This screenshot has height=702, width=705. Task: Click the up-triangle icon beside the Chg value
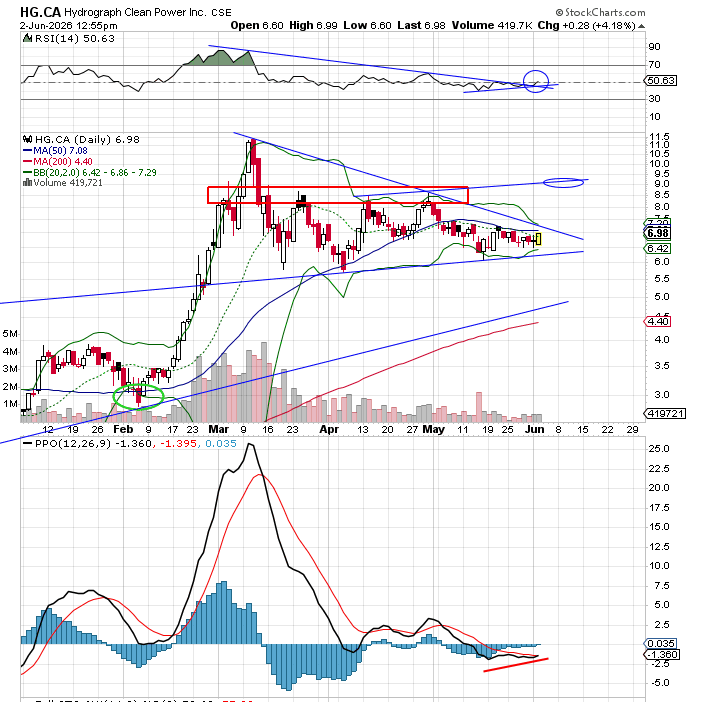[x=642, y=27]
